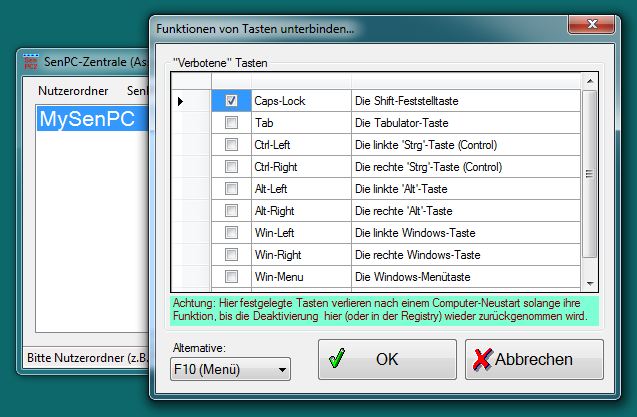This screenshot has height=417, width=637.
Task: Click scrollbar down arrow in key list
Action: click(589, 283)
